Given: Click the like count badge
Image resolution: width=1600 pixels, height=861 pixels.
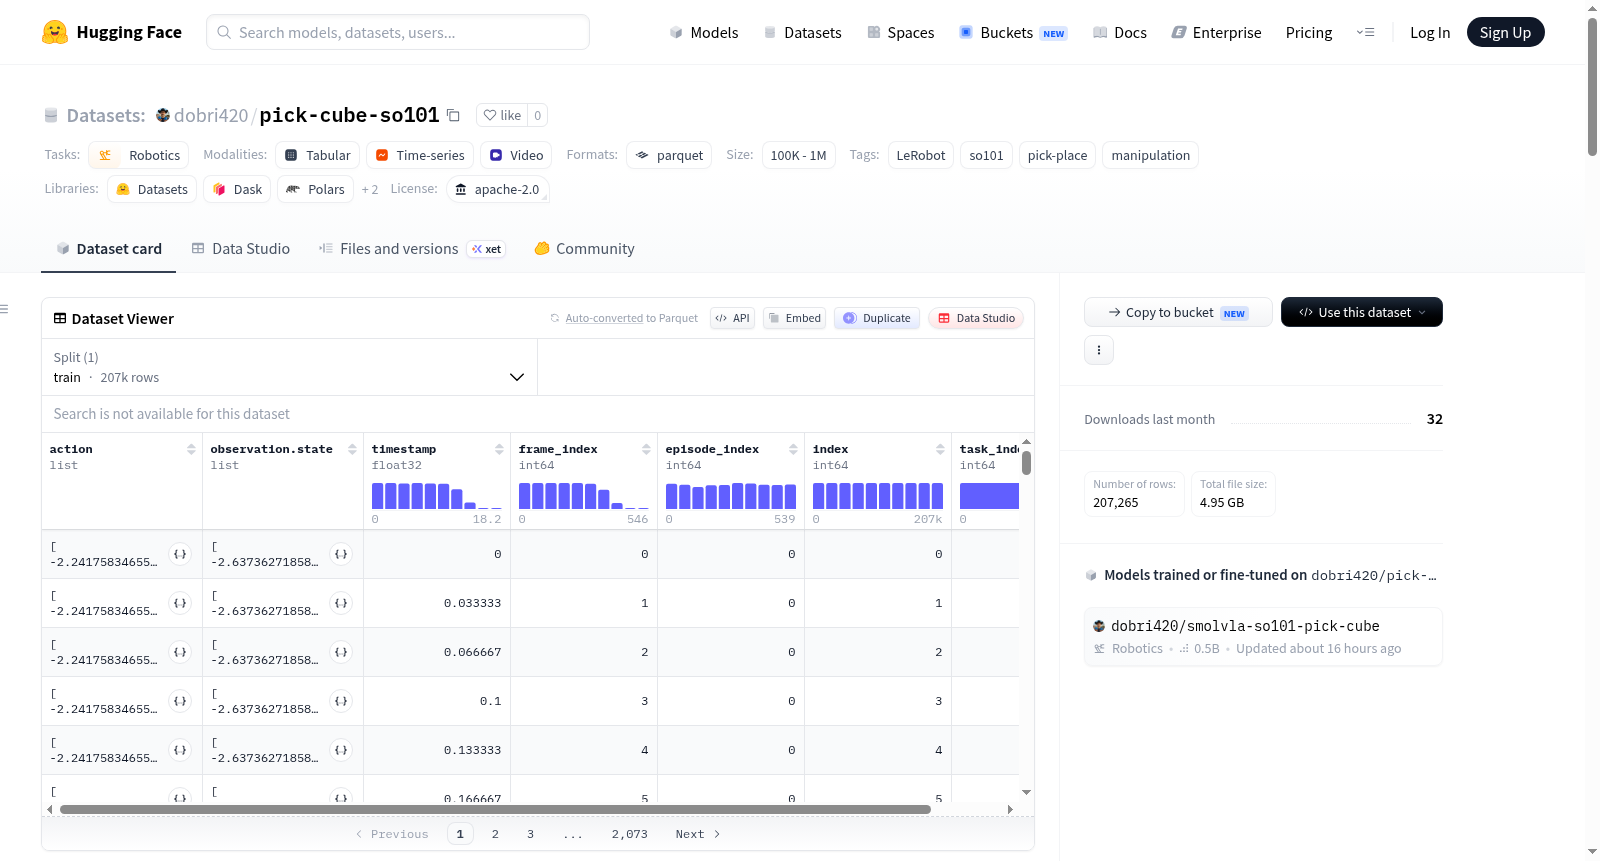Looking at the screenshot, I should 538,115.
